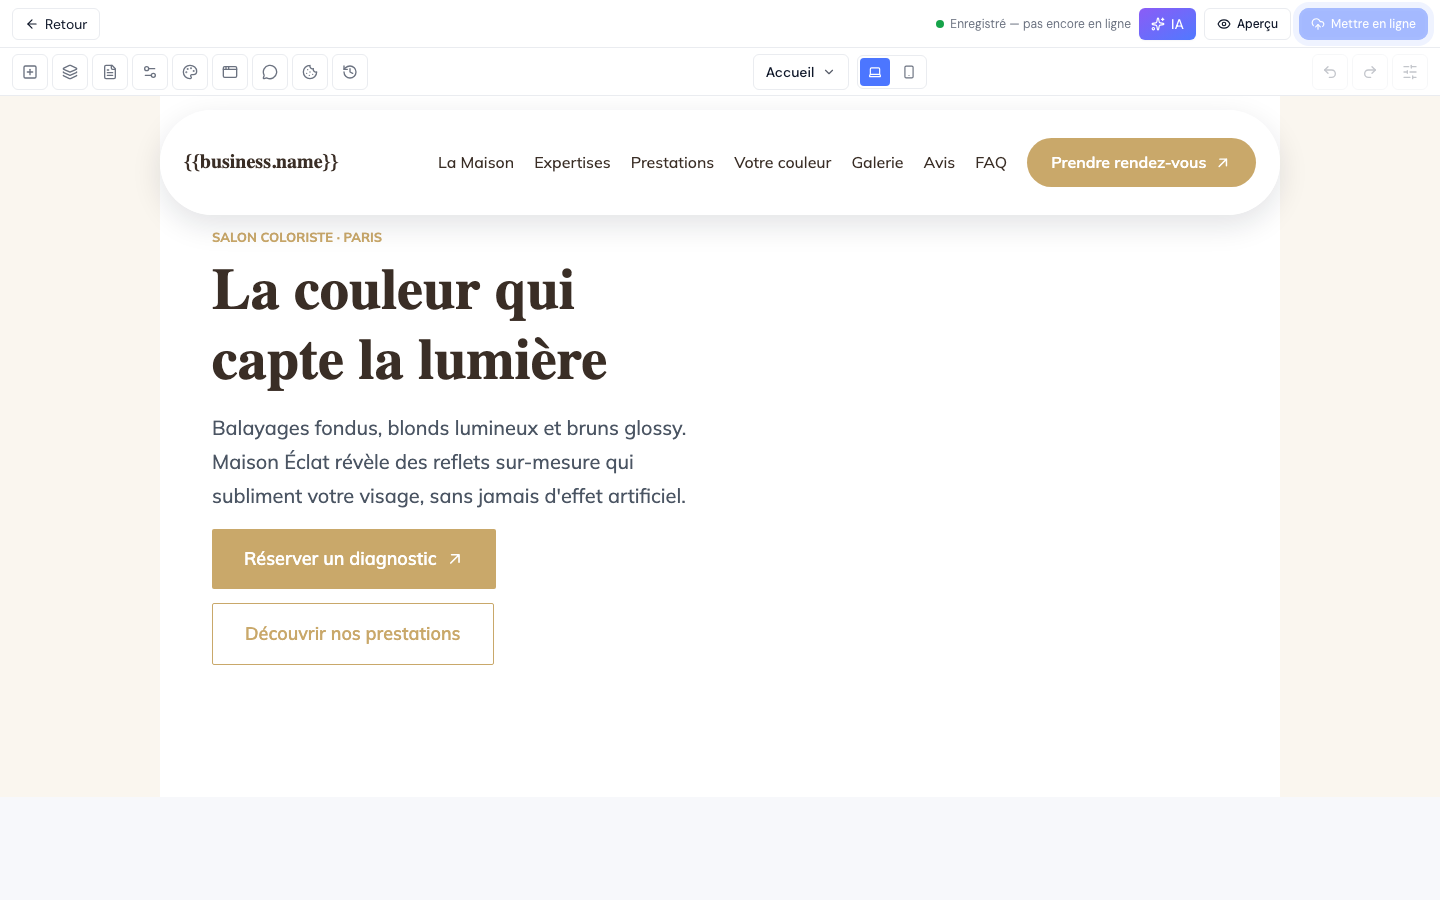The width and height of the screenshot is (1440, 900).
Task: Open the IA assistant button
Action: 1167,24
